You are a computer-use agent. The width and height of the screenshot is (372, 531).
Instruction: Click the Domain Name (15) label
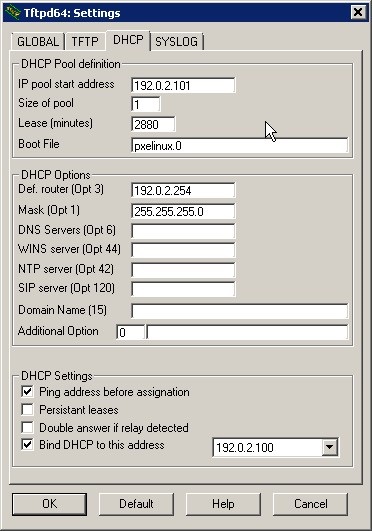[62, 310]
